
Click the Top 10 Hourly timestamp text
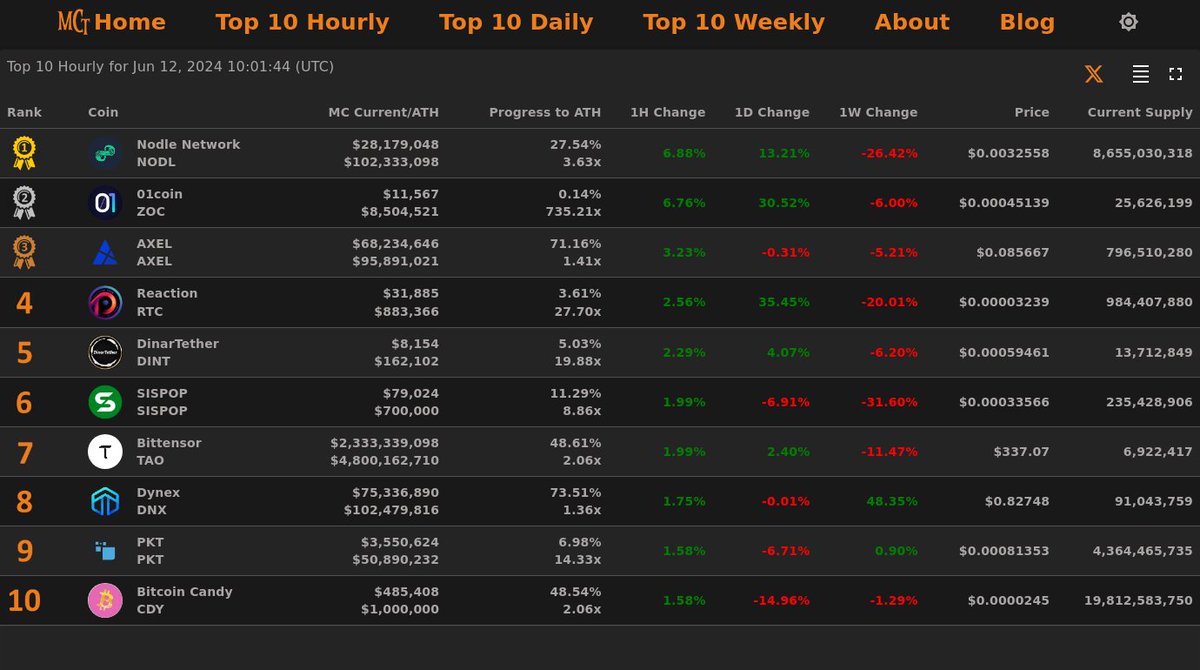click(x=171, y=67)
